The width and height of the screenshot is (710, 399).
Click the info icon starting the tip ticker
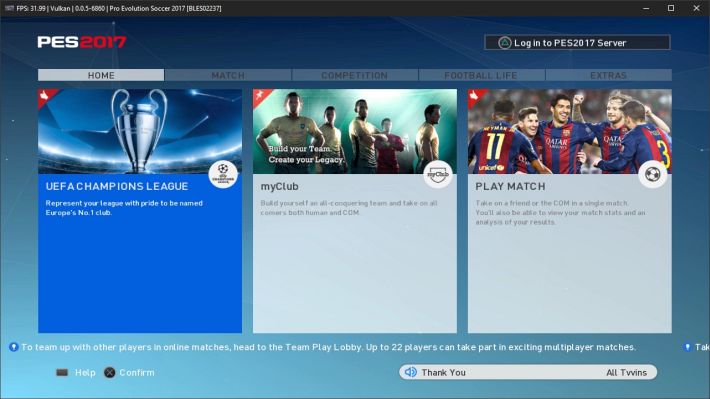point(14,347)
